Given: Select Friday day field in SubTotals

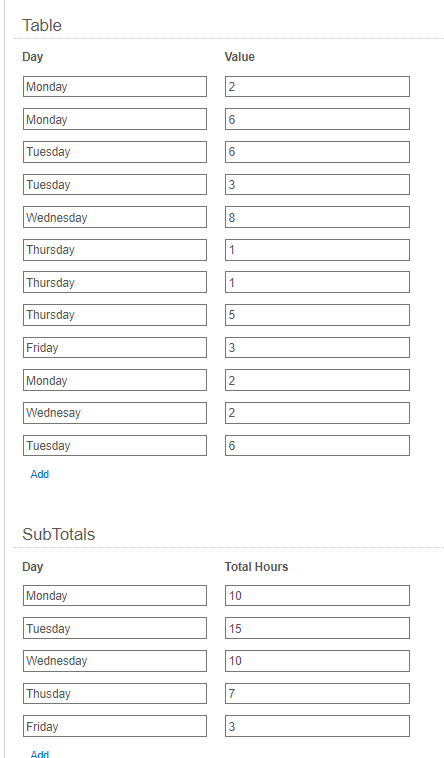Looking at the screenshot, I should (115, 726).
